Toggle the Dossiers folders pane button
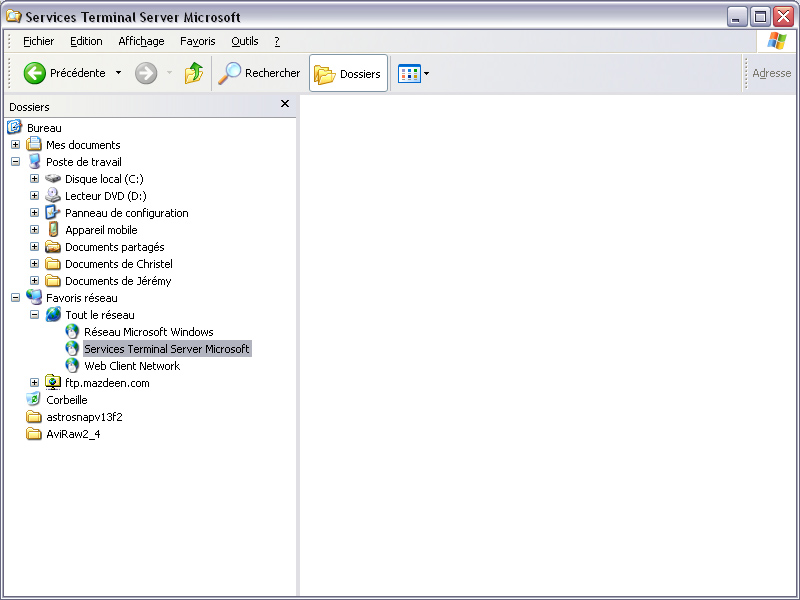This screenshot has height=600, width=800. (x=348, y=73)
